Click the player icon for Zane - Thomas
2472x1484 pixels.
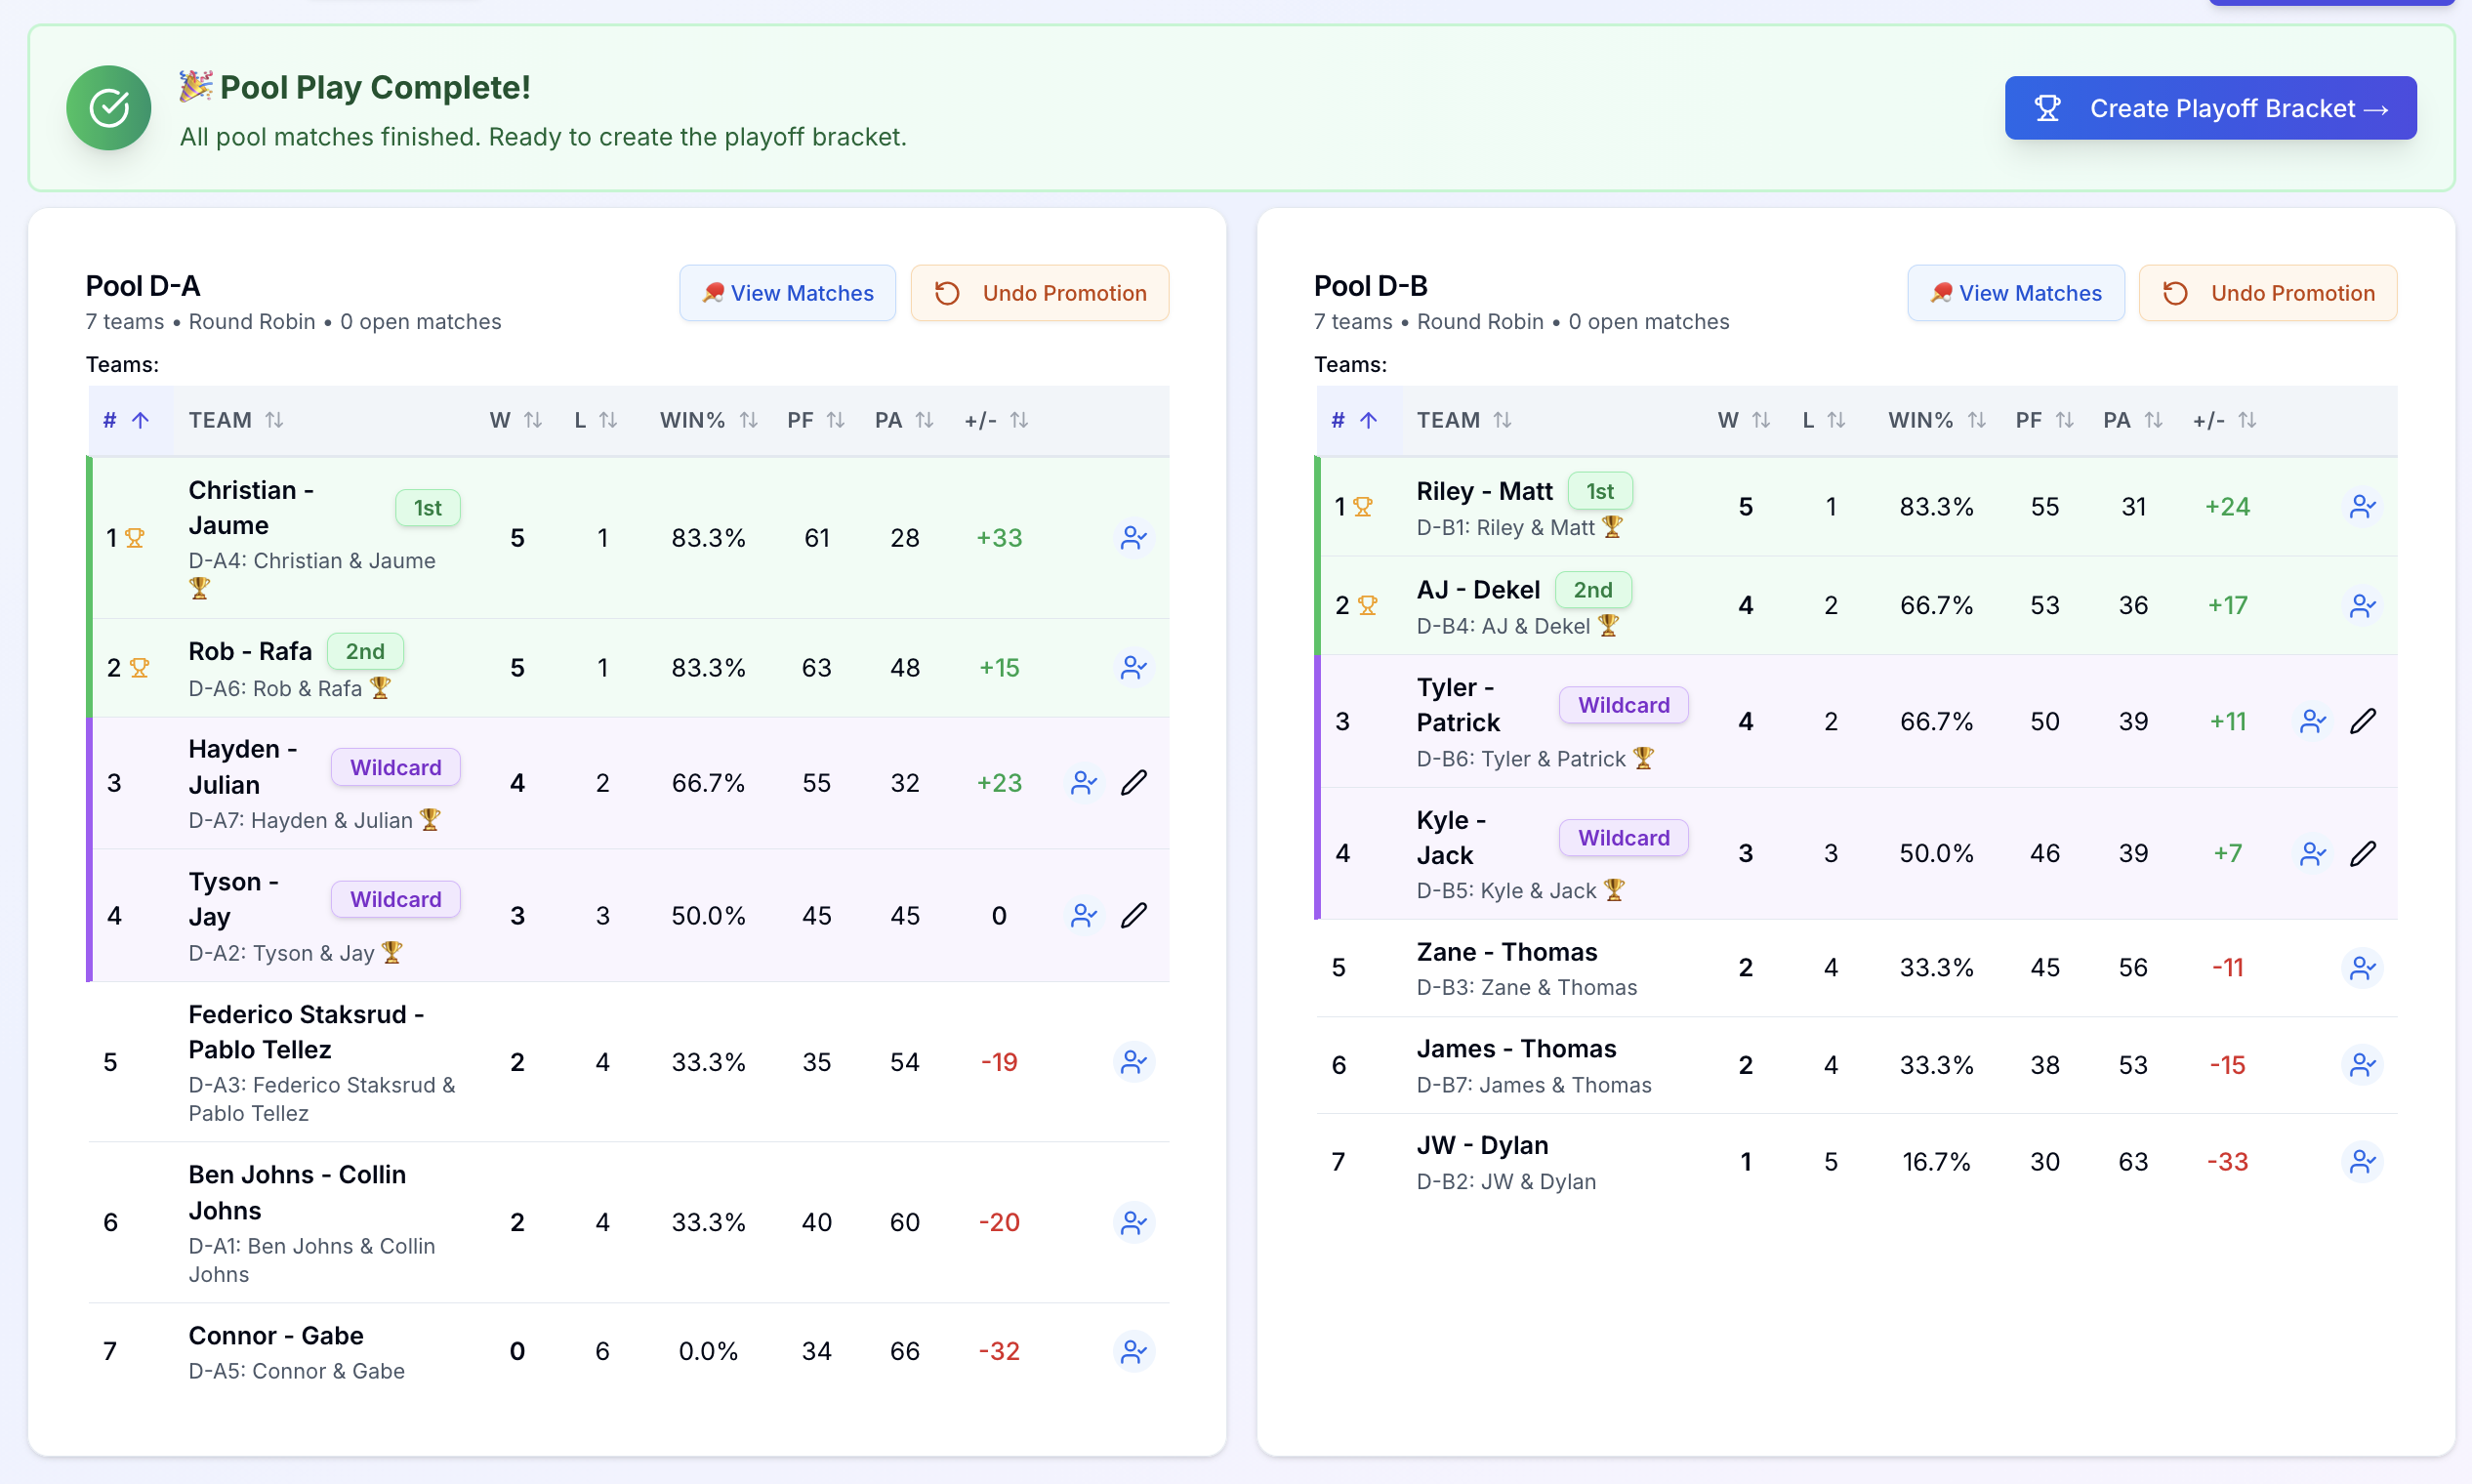point(2362,968)
